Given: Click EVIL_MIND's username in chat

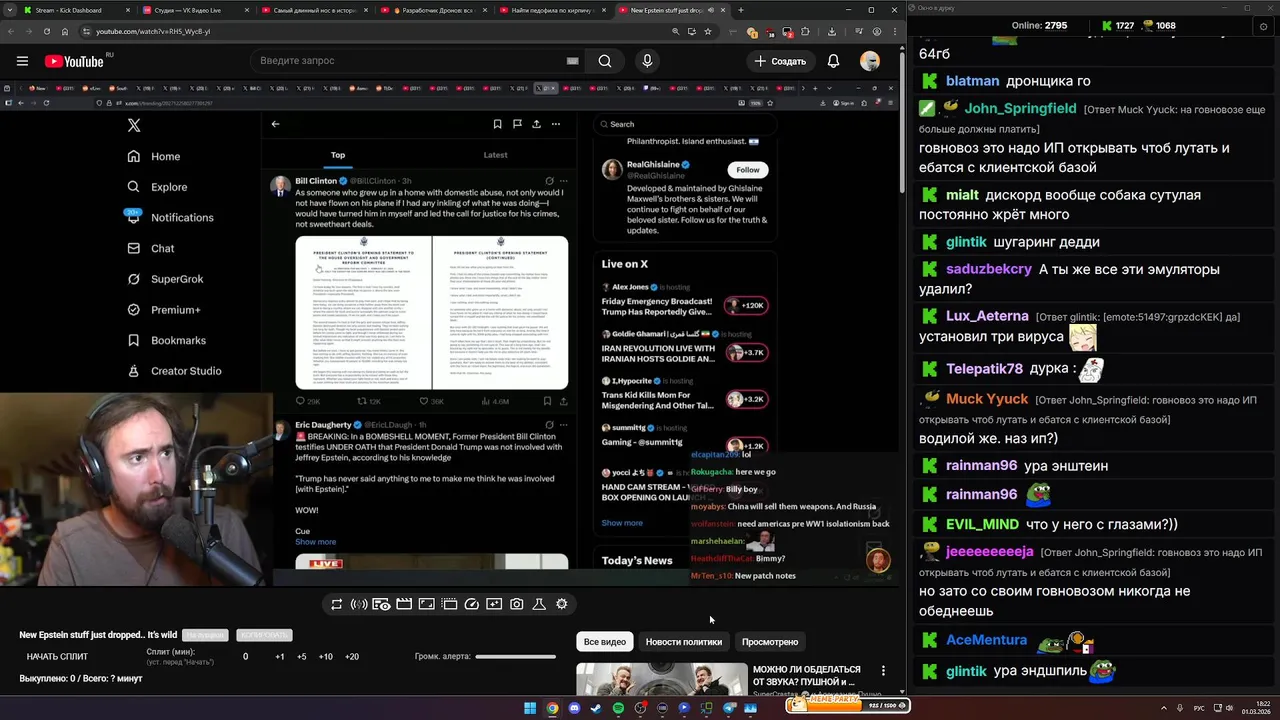Looking at the screenshot, I should coord(983,524).
